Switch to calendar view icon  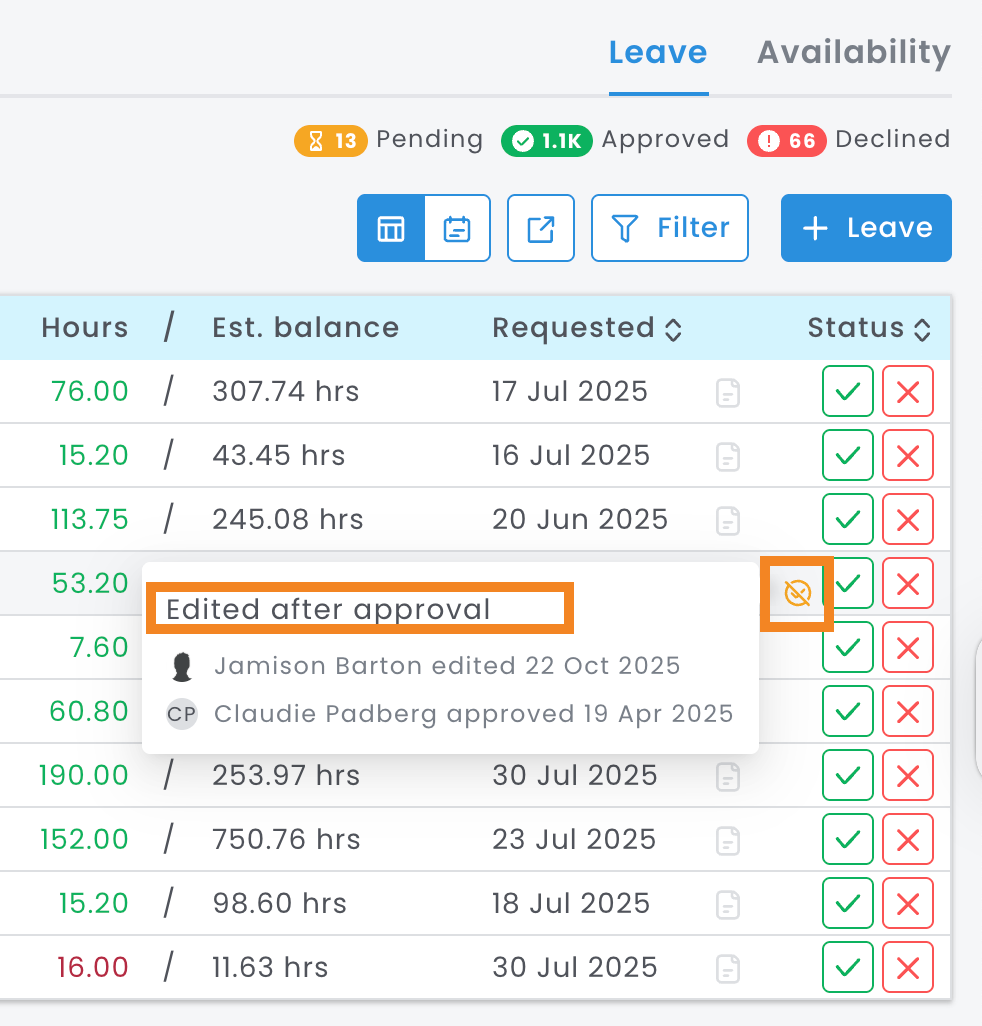457,228
